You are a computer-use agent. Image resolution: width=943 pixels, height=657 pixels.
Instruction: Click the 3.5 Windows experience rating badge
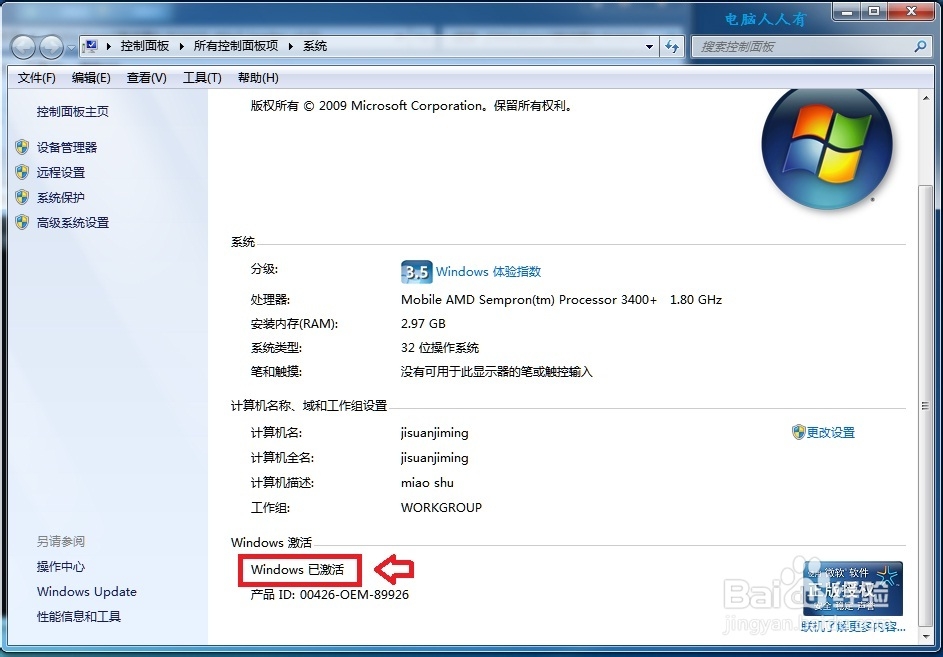point(415,271)
